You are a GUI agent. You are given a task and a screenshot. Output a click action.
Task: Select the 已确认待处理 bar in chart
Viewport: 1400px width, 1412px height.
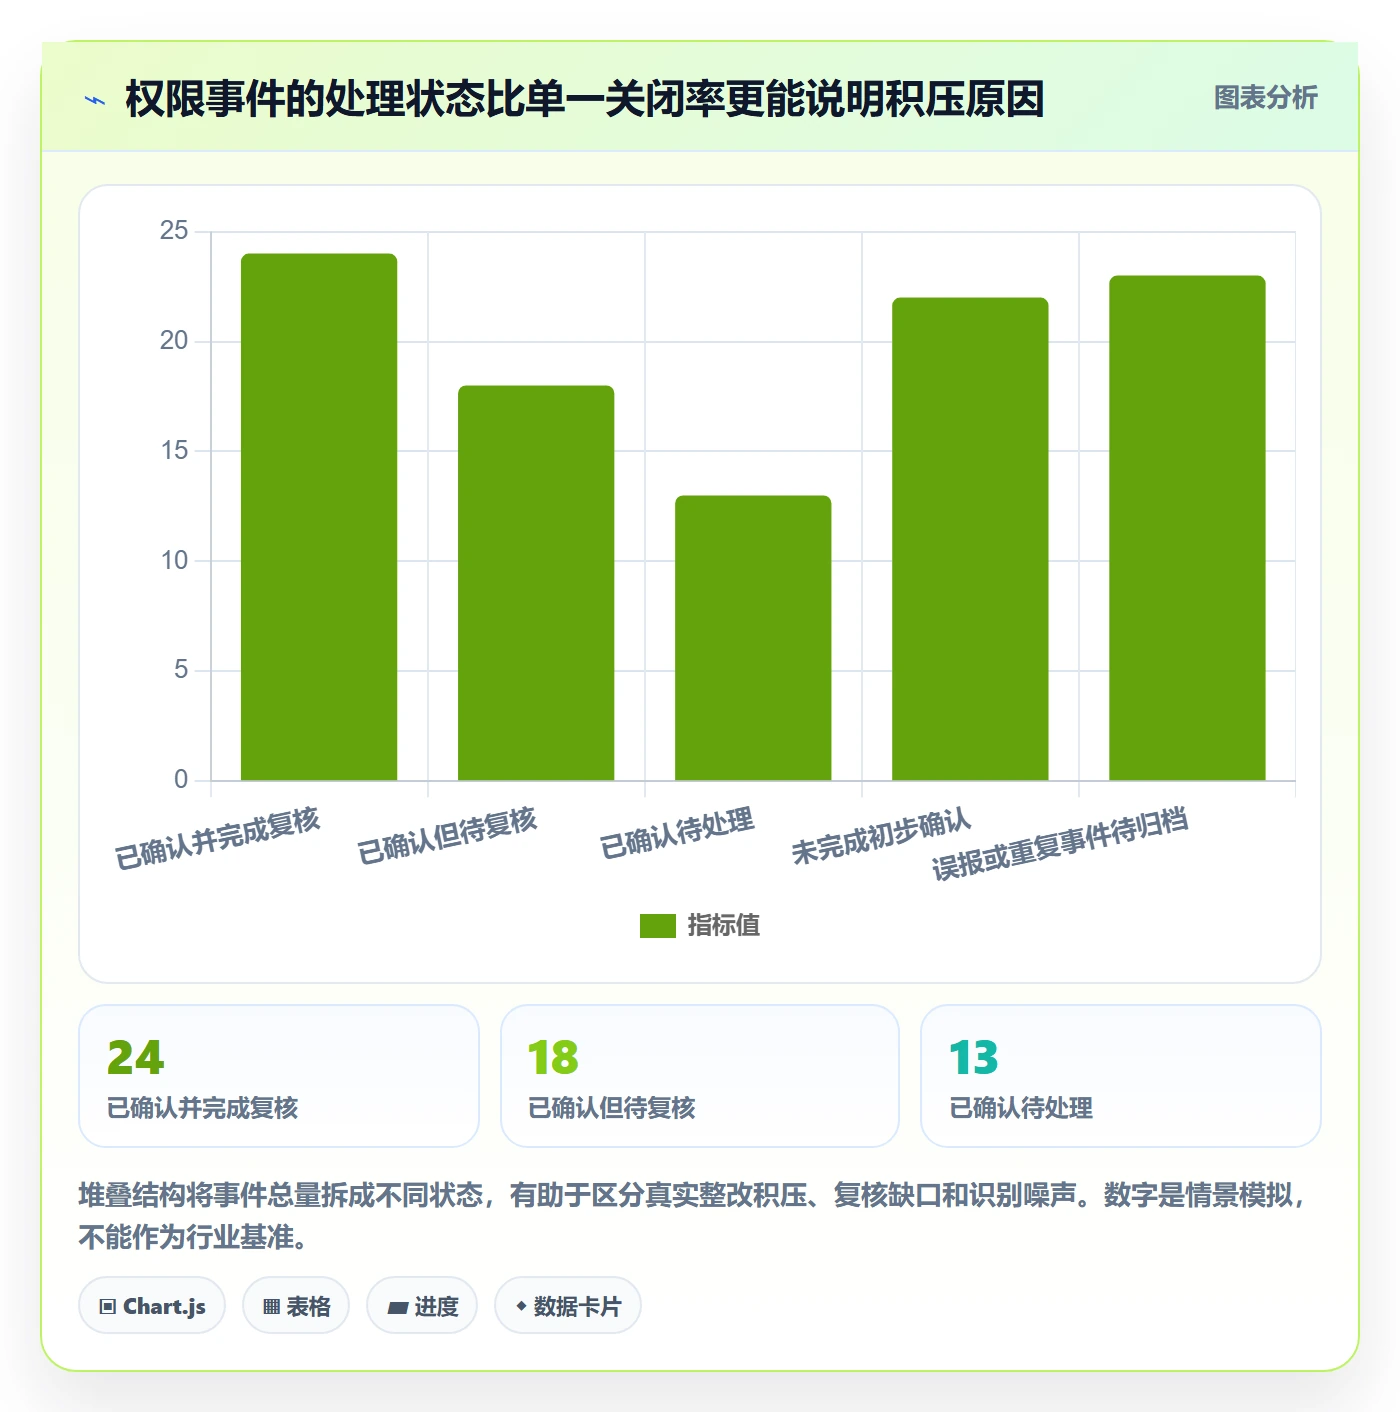click(753, 638)
